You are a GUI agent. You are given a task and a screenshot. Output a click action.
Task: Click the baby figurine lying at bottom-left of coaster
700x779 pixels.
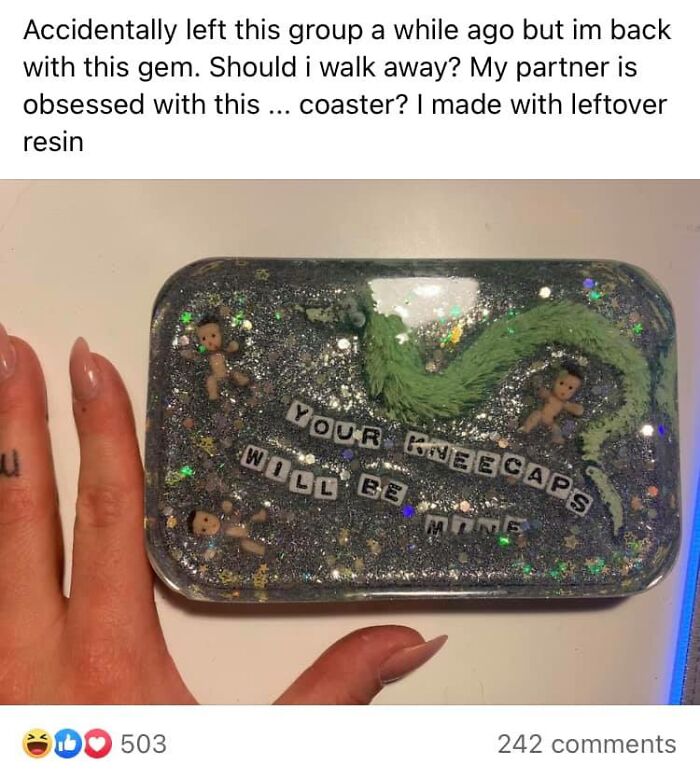point(224,530)
